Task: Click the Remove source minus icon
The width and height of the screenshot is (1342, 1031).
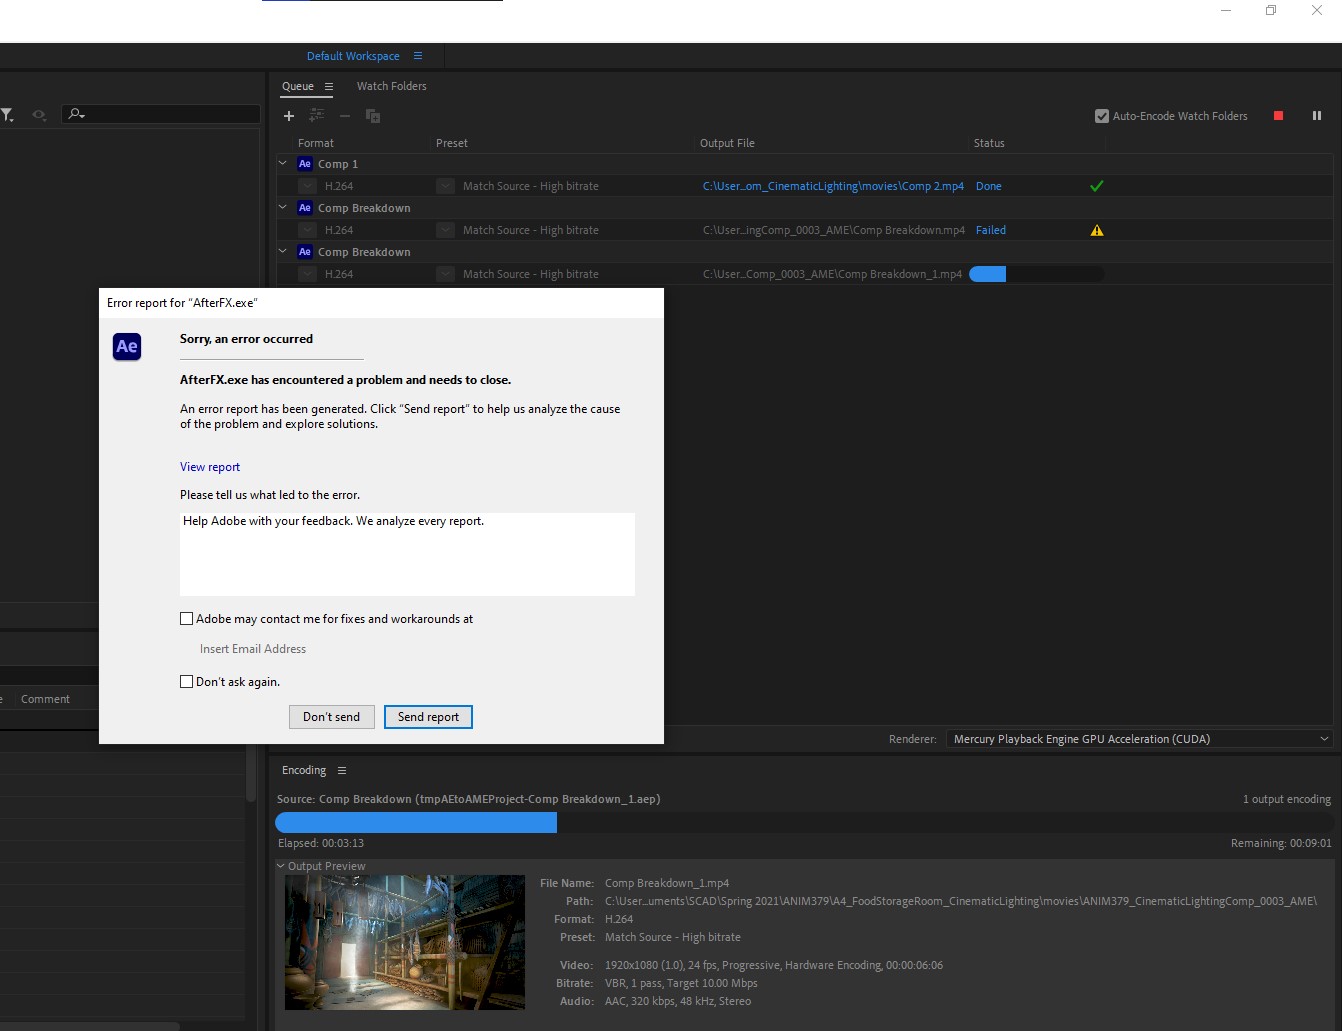Action: (345, 116)
